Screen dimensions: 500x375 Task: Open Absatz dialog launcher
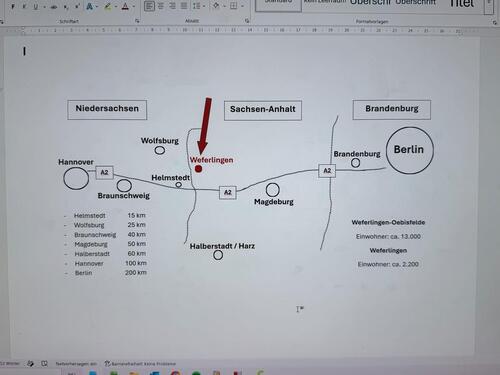(247, 21)
